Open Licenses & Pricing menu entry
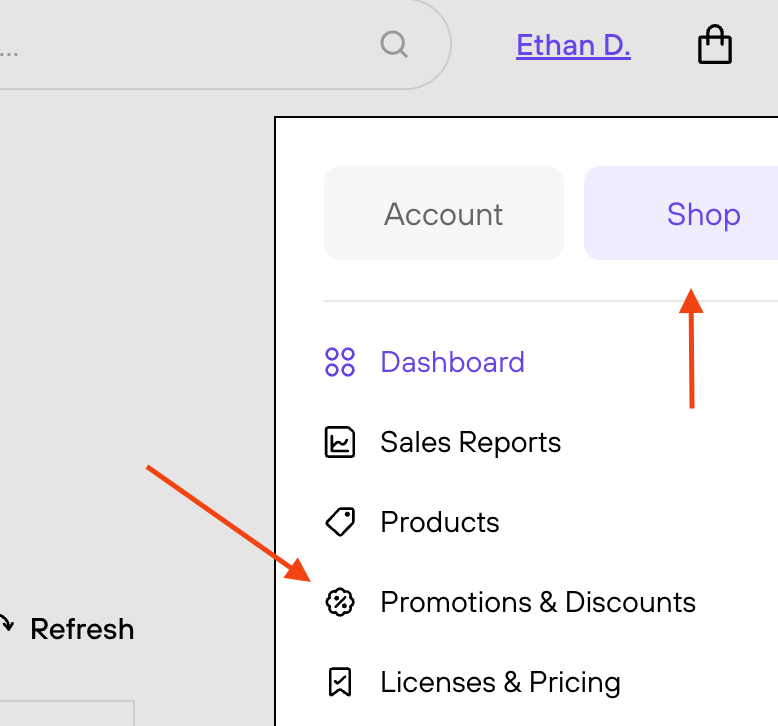This screenshot has width=778, height=726. pos(500,682)
